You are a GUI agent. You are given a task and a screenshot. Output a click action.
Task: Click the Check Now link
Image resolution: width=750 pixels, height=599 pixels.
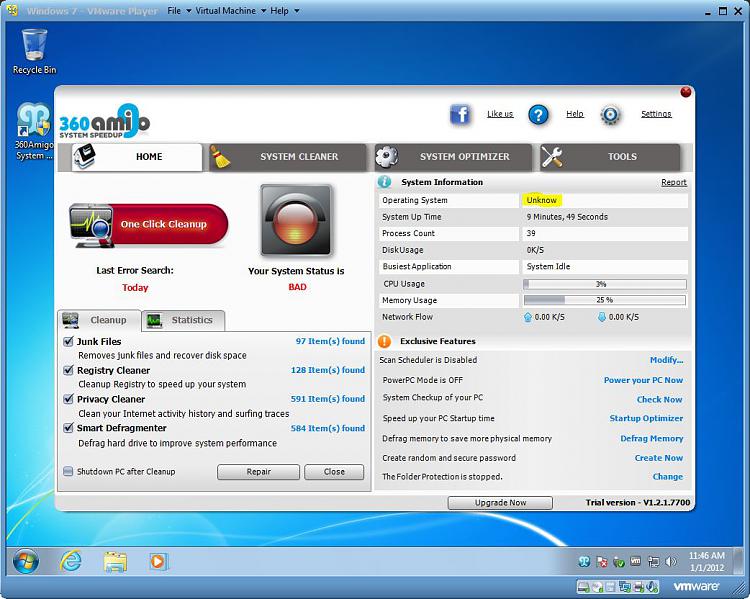[660, 399]
